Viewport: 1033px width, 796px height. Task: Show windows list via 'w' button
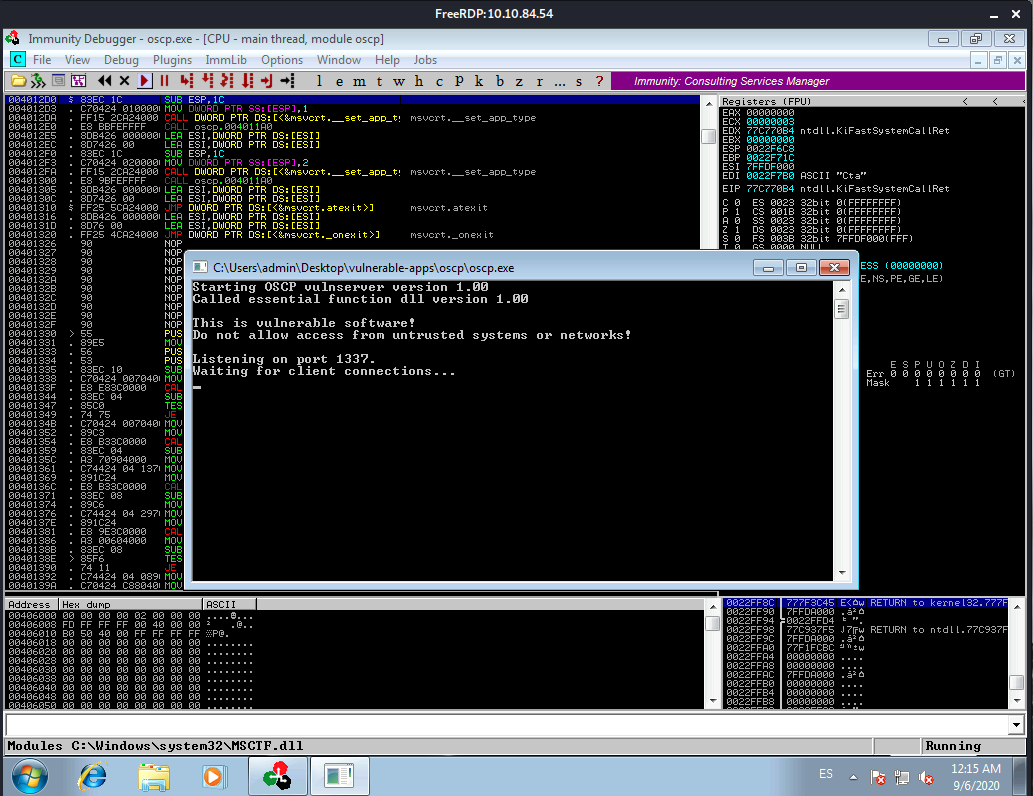[399, 81]
